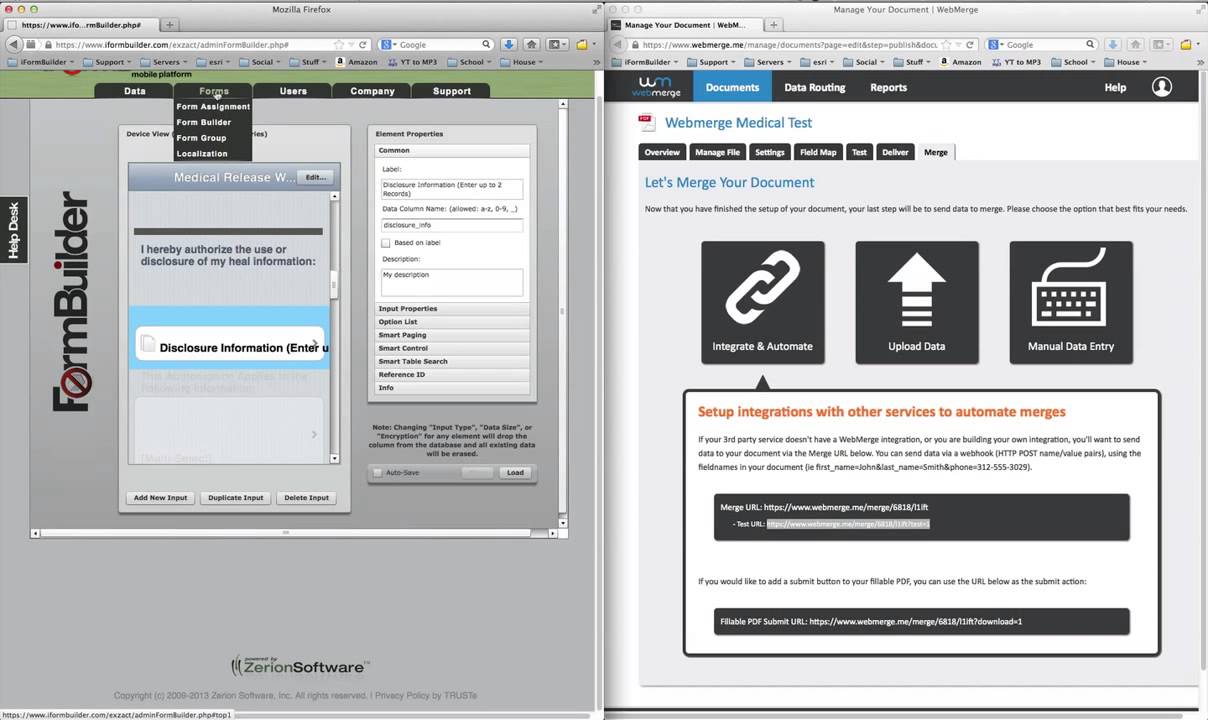The image size is (1208, 720).
Task: Click the PDF icon beside Webmerge Medical Test
Action: tap(646, 123)
